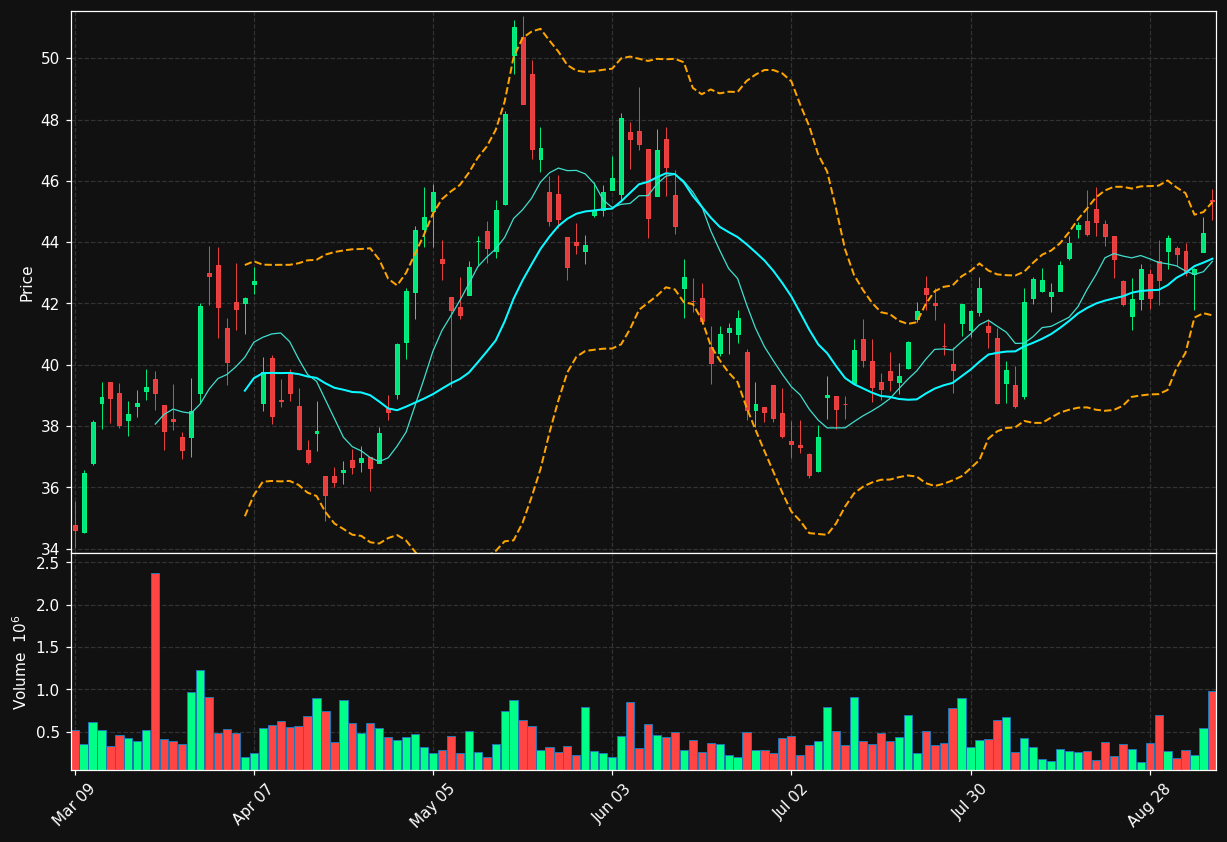Click the price tick label "44"
Image resolution: width=1227 pixels, height=842 pixels.
click(x=52, y=243)
